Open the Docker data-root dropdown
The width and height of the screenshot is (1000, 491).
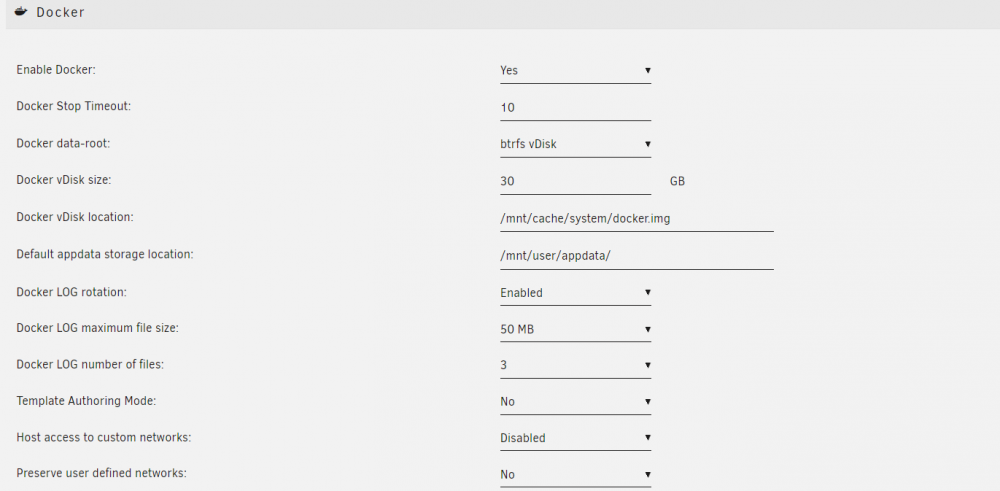pyautogui.click(x=575, y=145)
